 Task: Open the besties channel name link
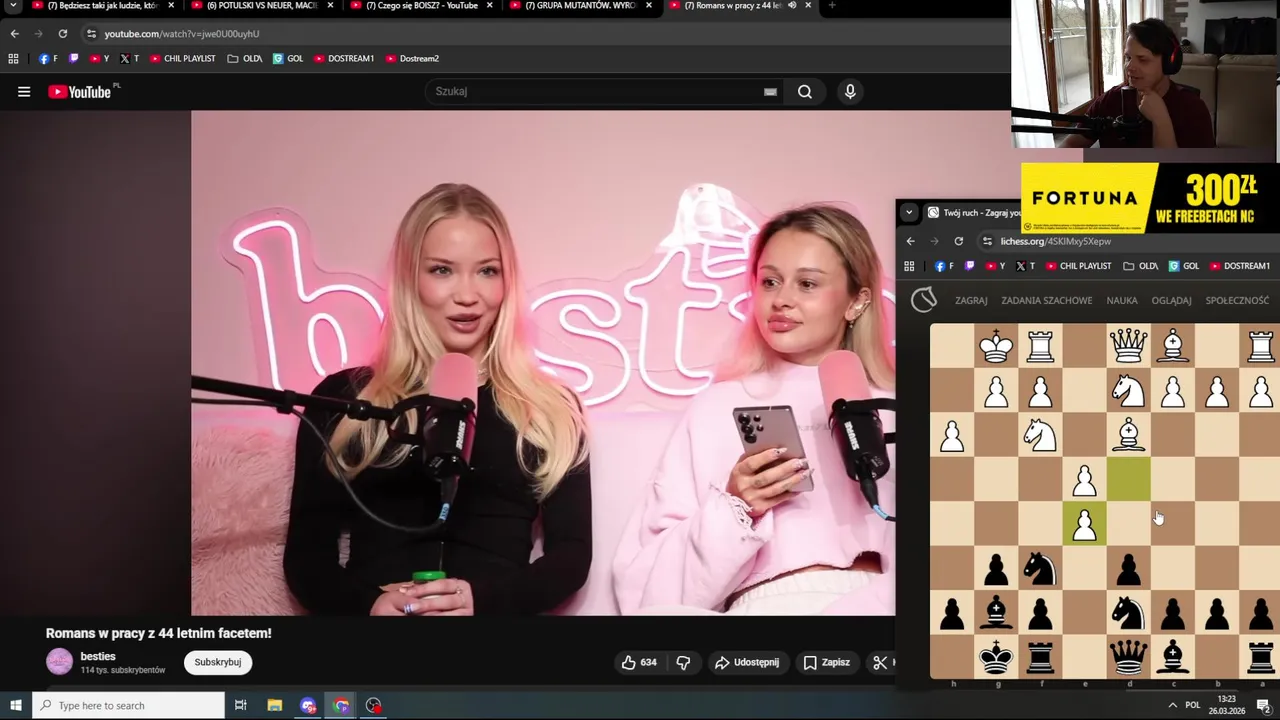(98, 656)
